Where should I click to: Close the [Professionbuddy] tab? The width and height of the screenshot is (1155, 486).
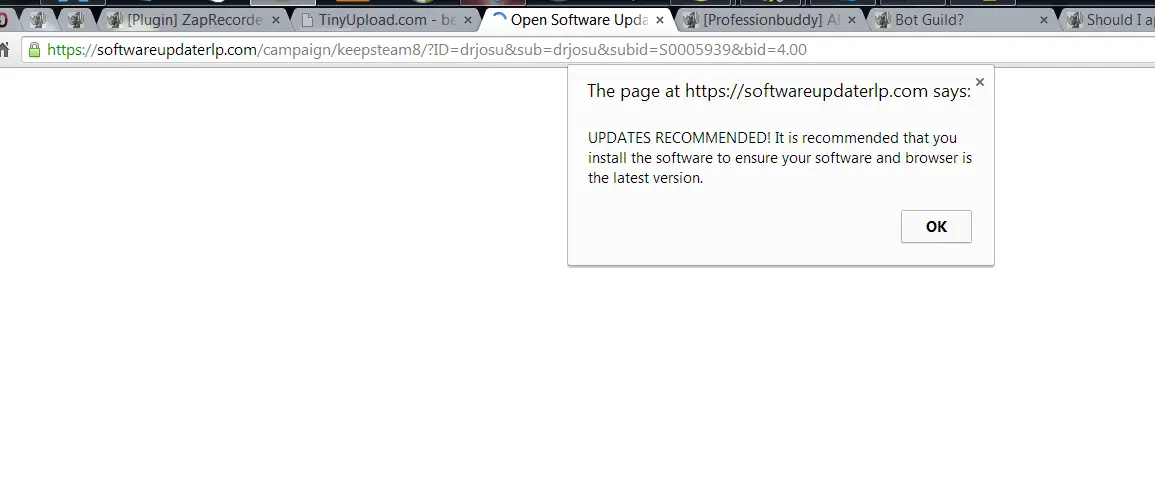click(852, 20)
